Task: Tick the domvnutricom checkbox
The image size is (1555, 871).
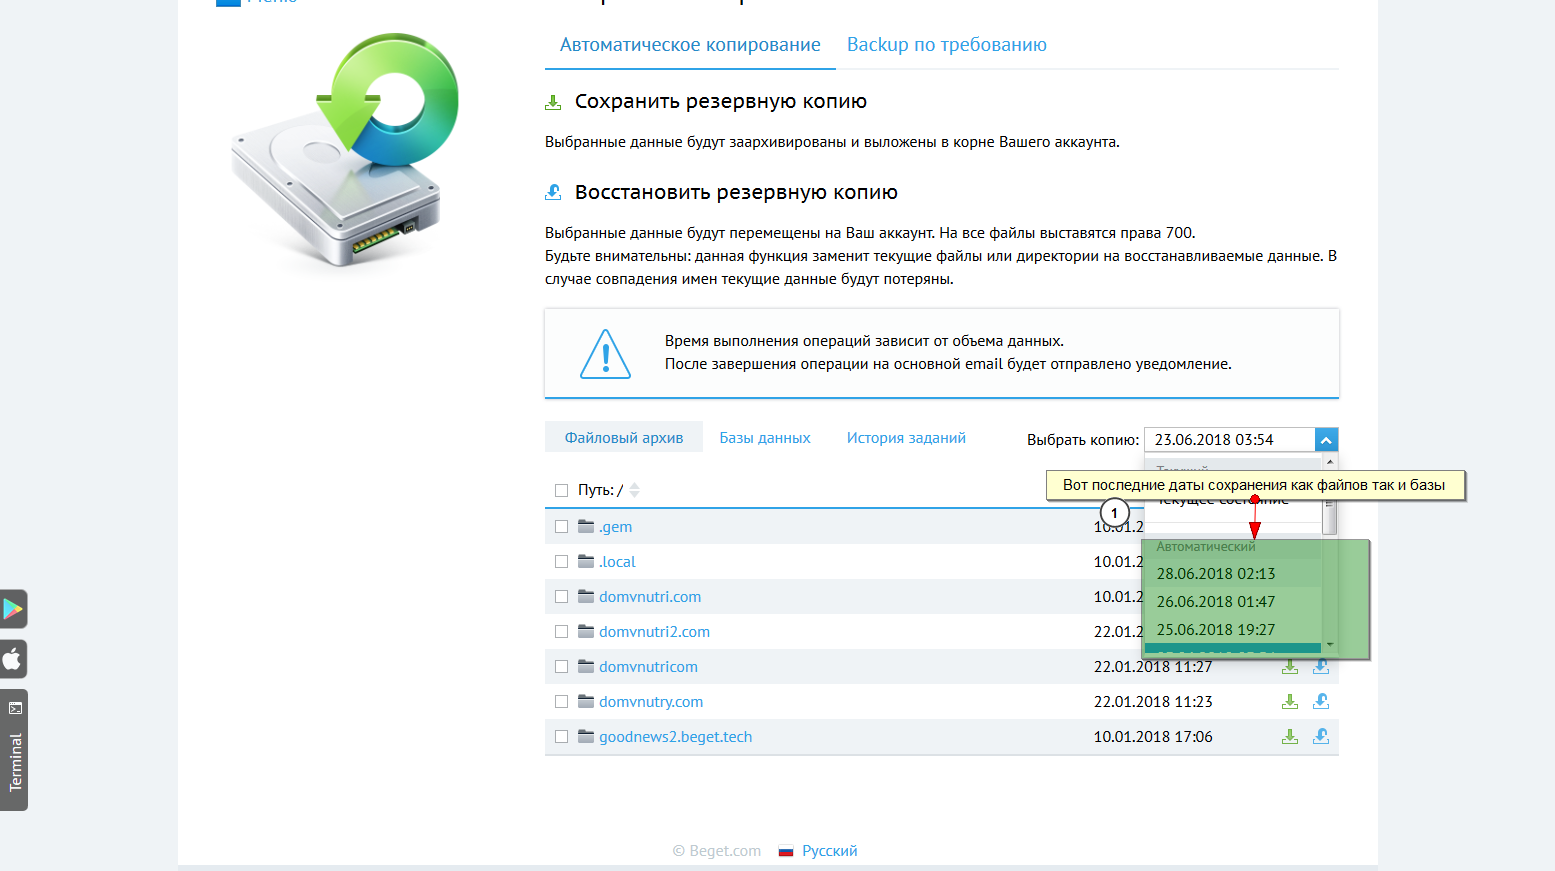Action: coord(561,666)
